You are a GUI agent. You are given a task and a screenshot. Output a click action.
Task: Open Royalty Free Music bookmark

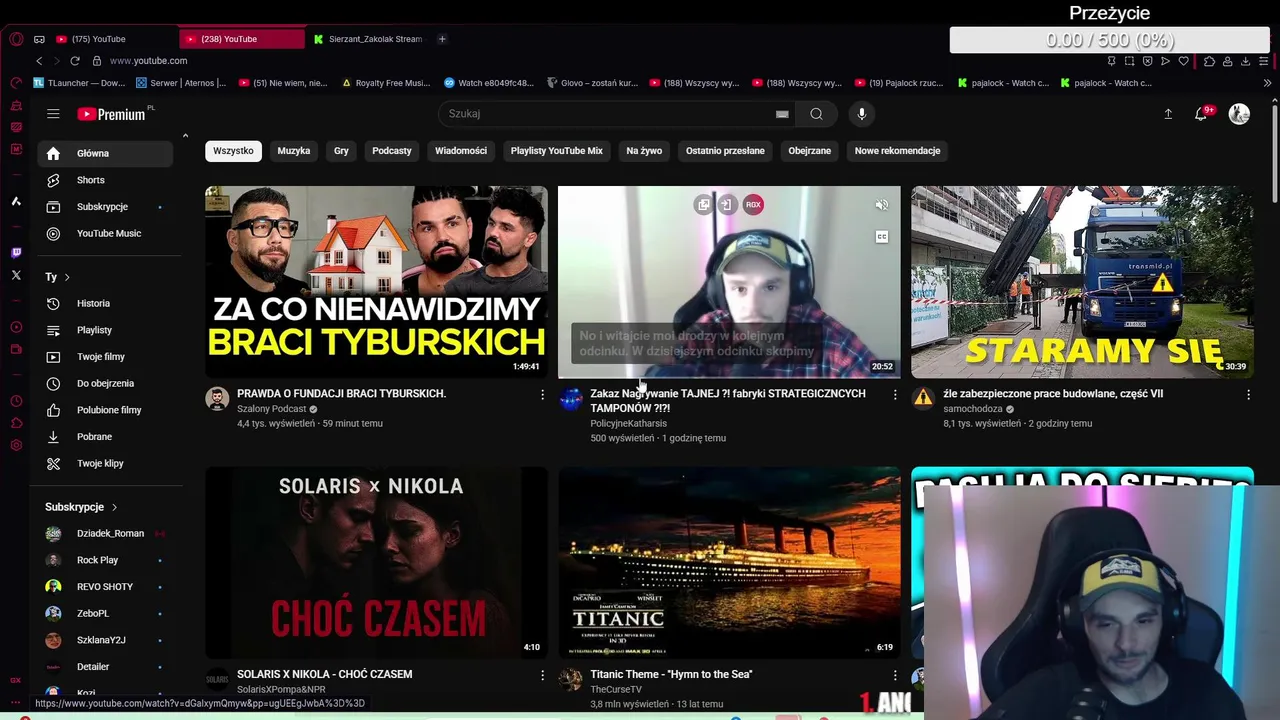click(386, 83)
